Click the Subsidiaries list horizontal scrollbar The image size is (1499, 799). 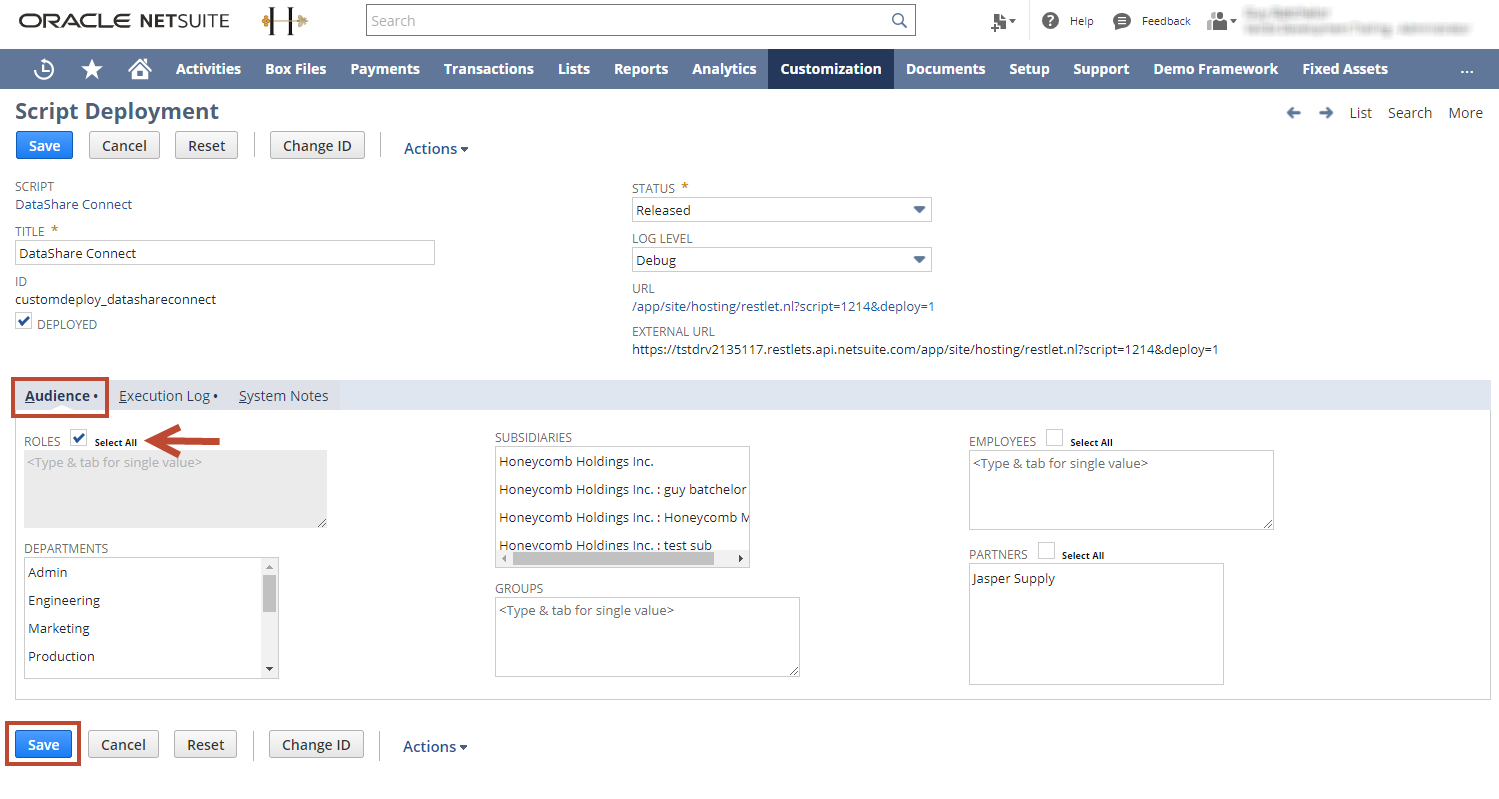tap(623, 558)
